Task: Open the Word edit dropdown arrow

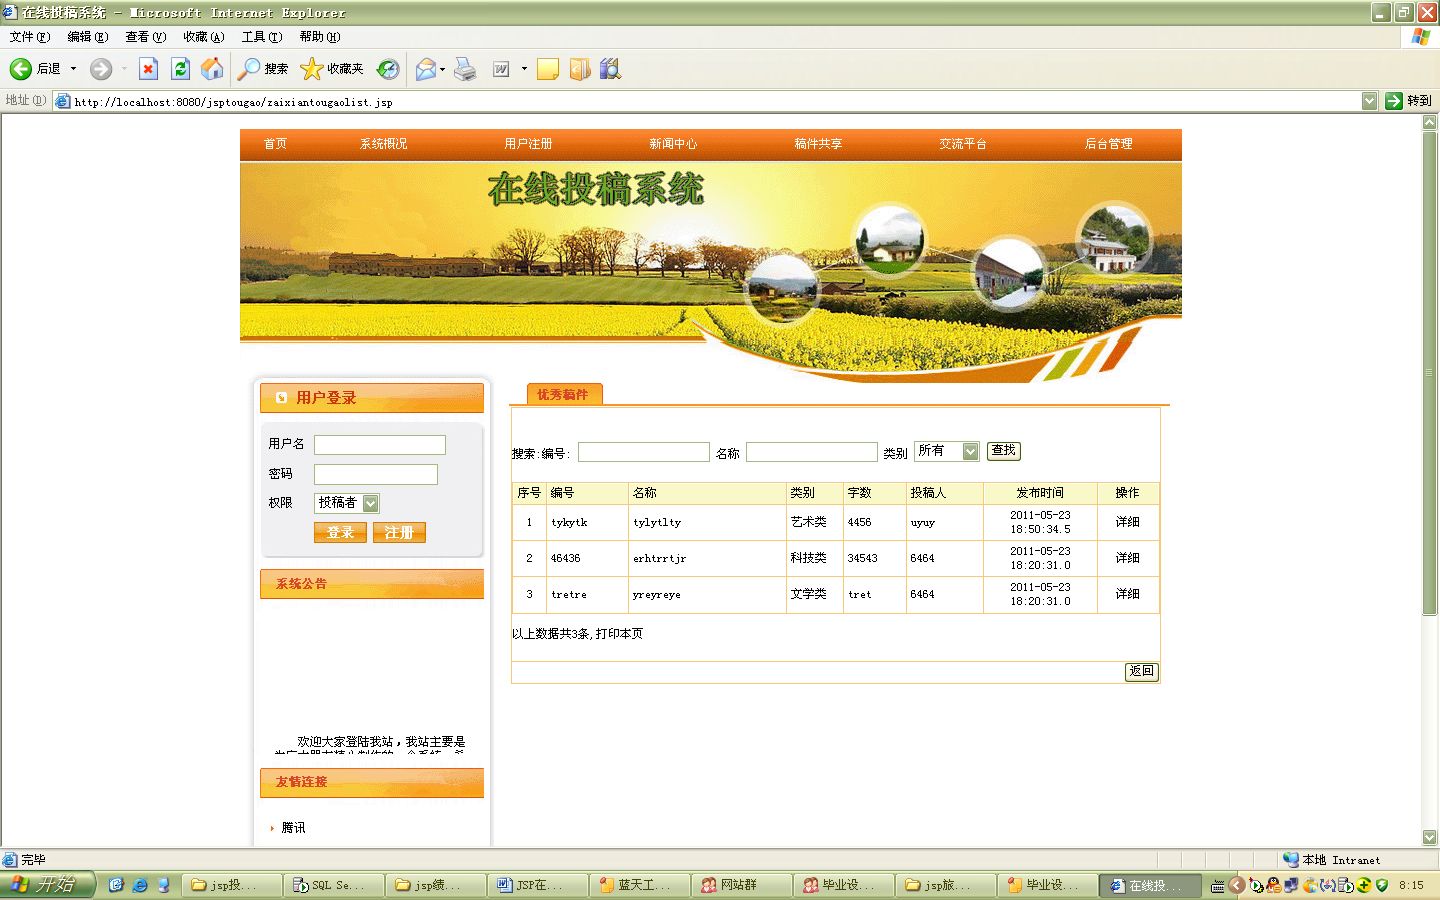Action: (524, 69)
